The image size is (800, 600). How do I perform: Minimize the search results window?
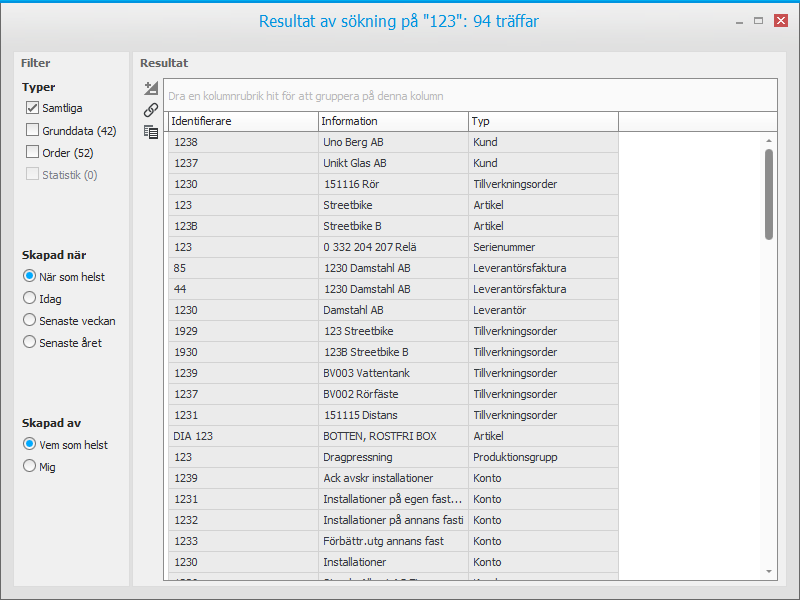738,20
